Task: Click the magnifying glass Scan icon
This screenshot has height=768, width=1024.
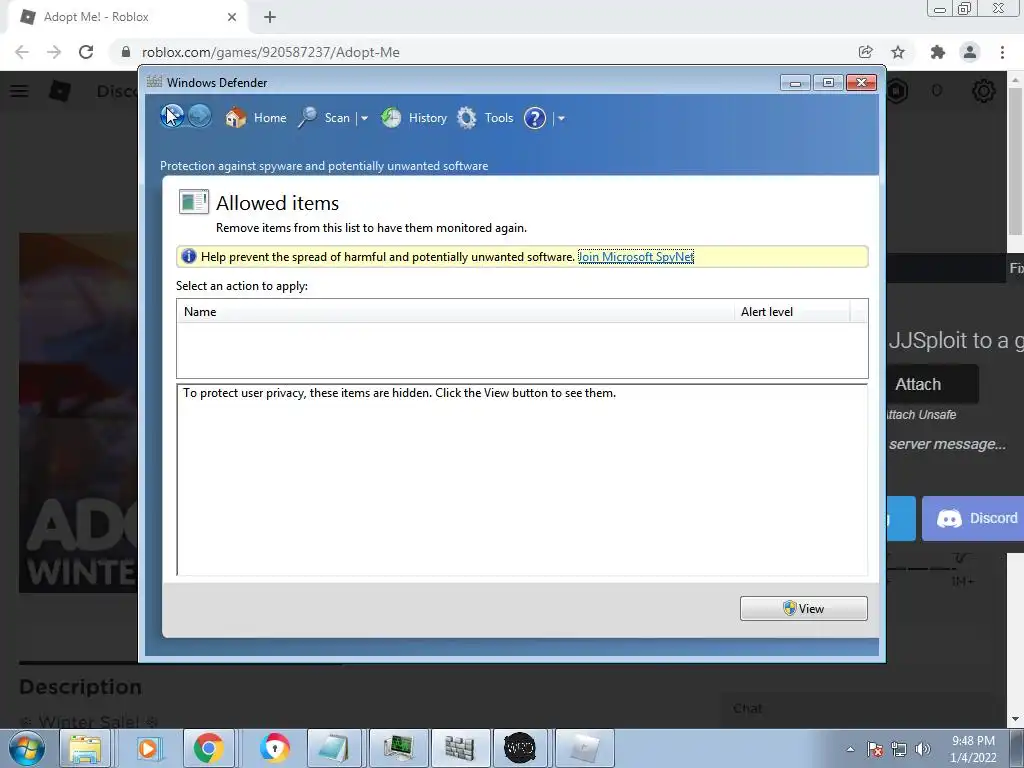Action: 307,118
